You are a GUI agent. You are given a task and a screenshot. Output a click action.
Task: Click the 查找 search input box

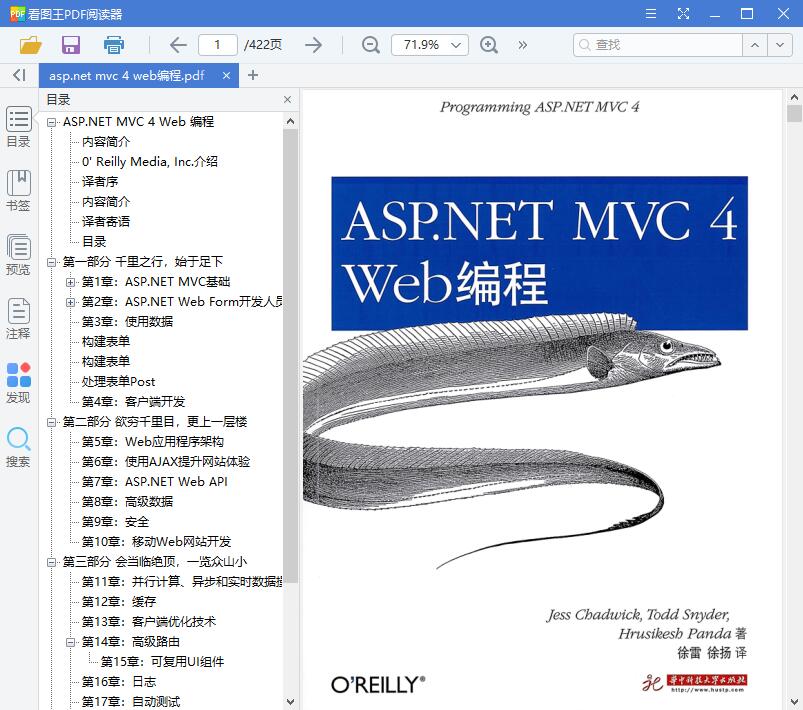tap(658, 45)
